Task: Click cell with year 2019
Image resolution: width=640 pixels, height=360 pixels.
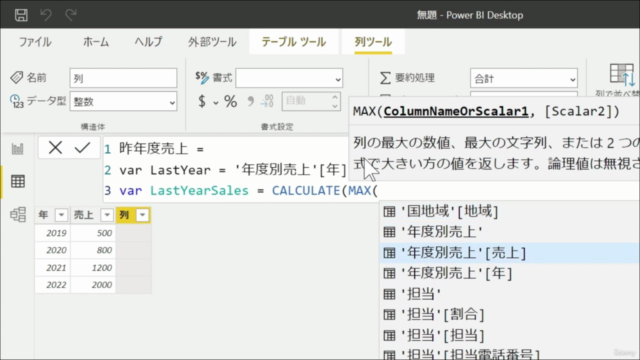Action: pos(53,233)
